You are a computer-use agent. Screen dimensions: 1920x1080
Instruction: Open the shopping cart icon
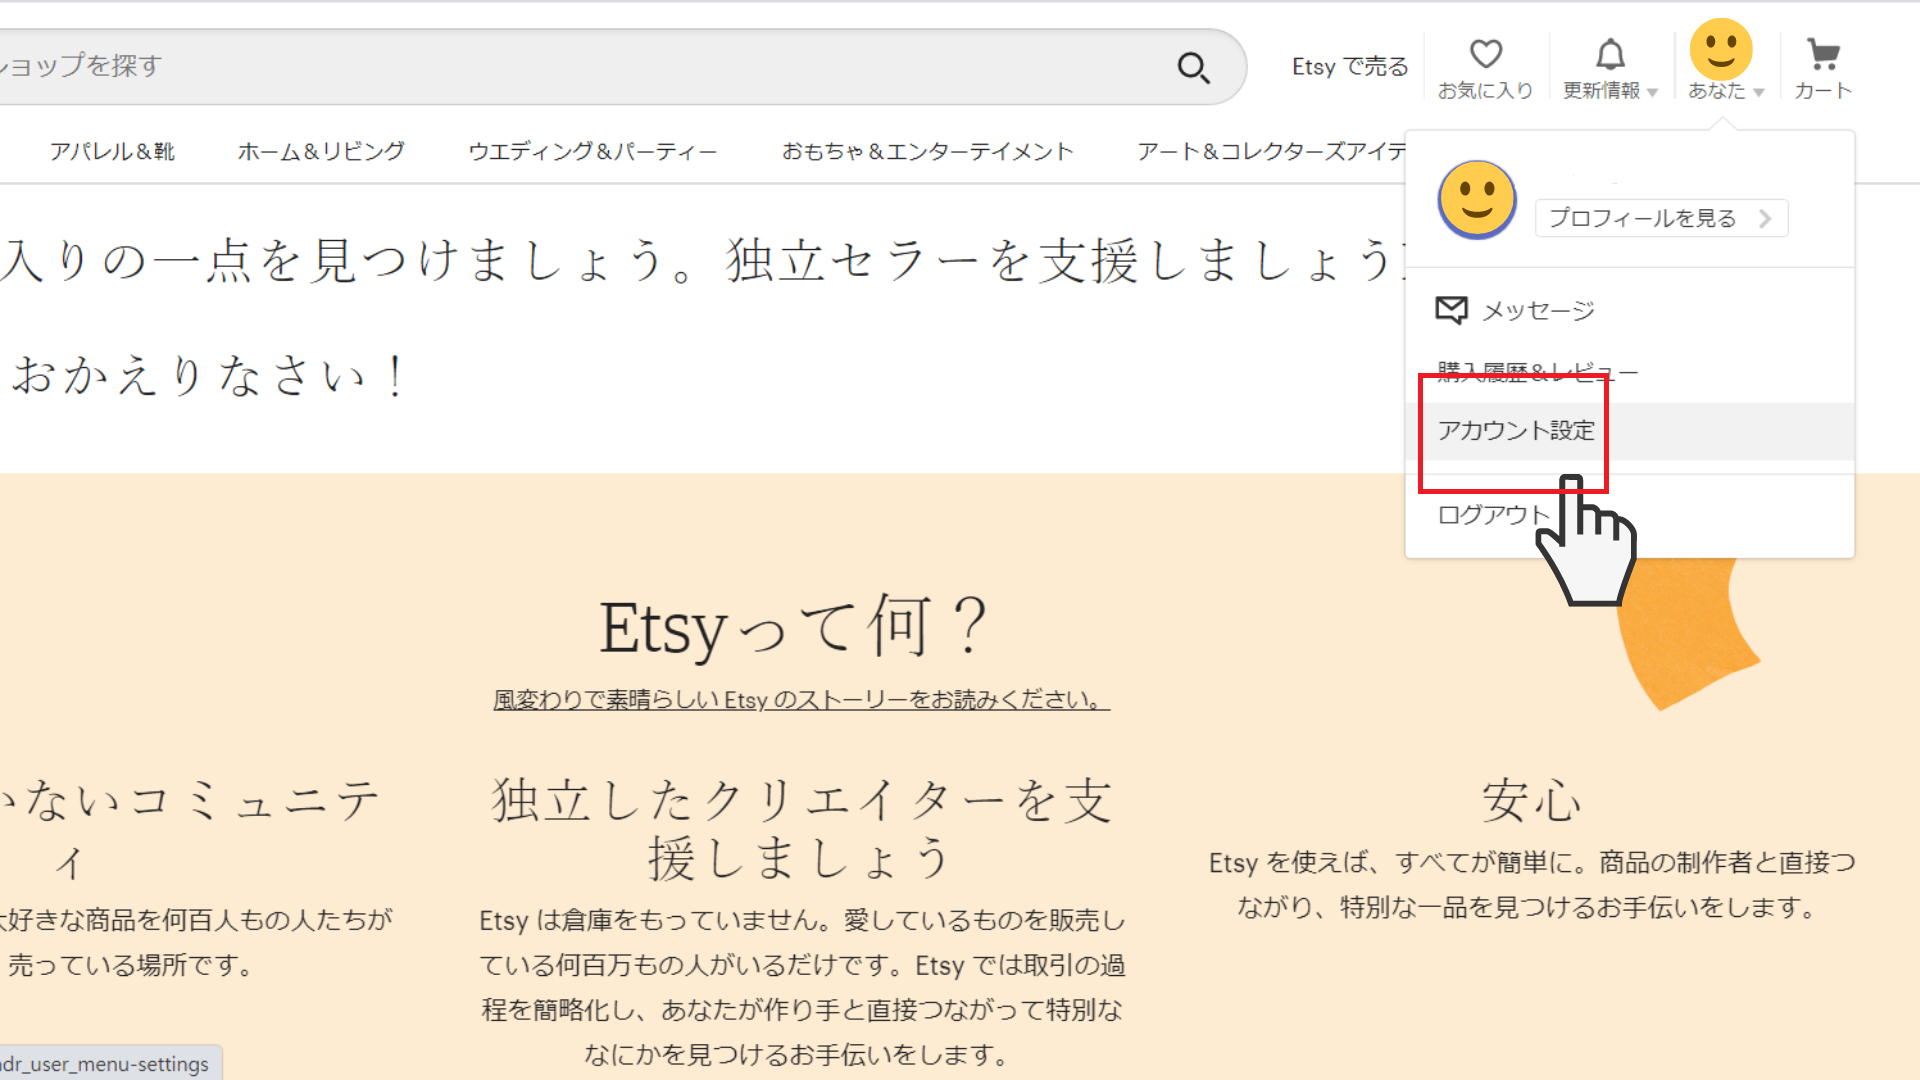point(1824,54)
